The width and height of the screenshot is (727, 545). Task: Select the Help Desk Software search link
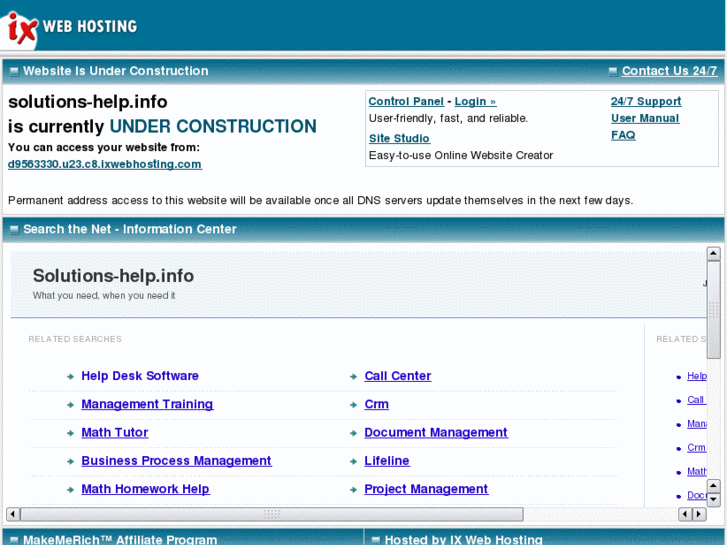[x=140, y=376]
